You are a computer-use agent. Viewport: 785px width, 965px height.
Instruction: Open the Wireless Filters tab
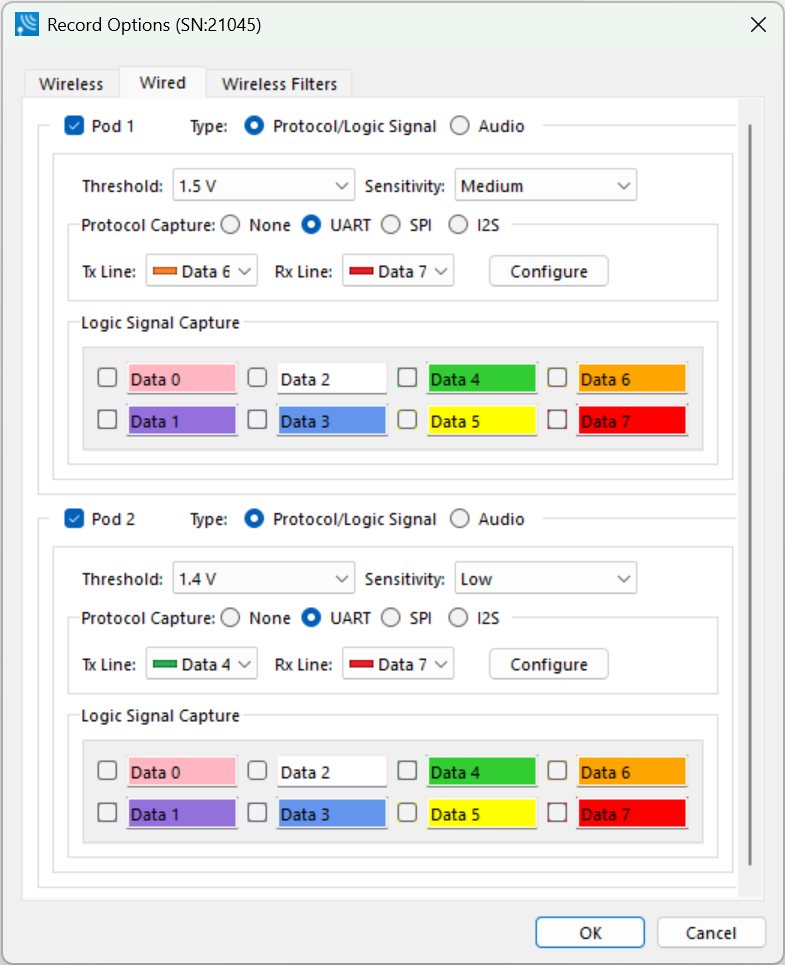279,84
